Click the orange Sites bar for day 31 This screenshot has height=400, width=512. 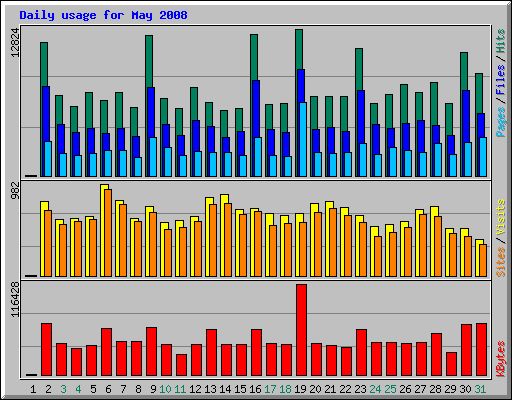[483, 261]
